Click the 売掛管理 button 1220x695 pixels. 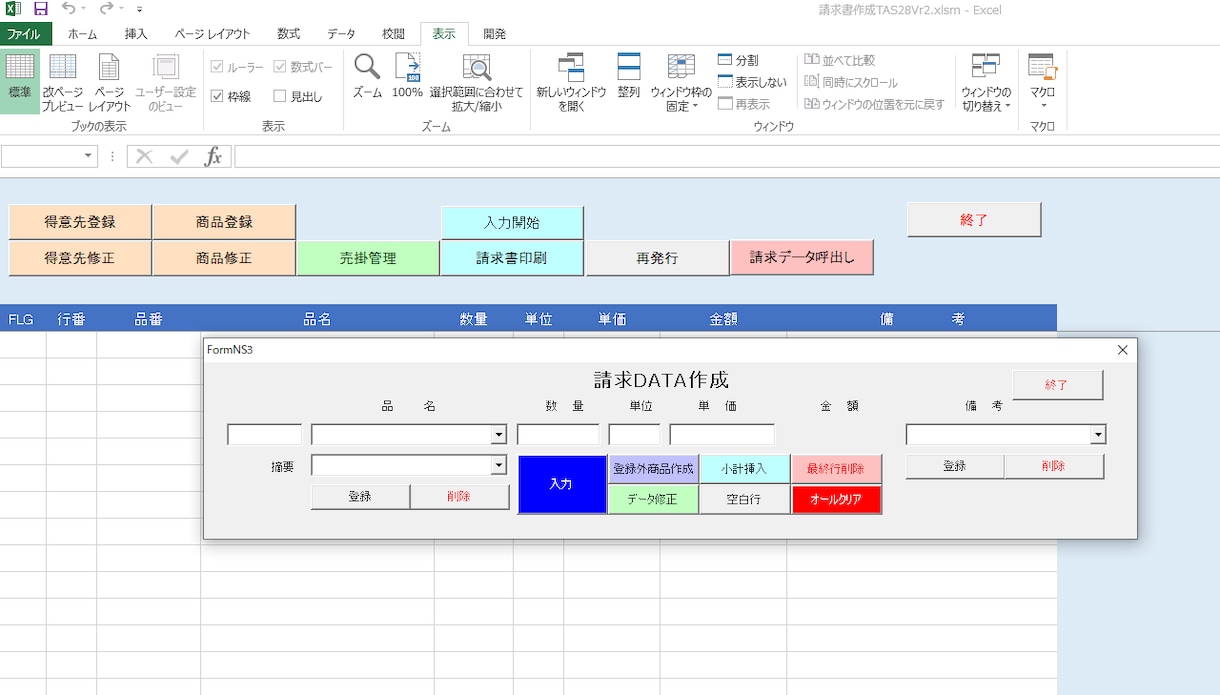pos(368,258)
